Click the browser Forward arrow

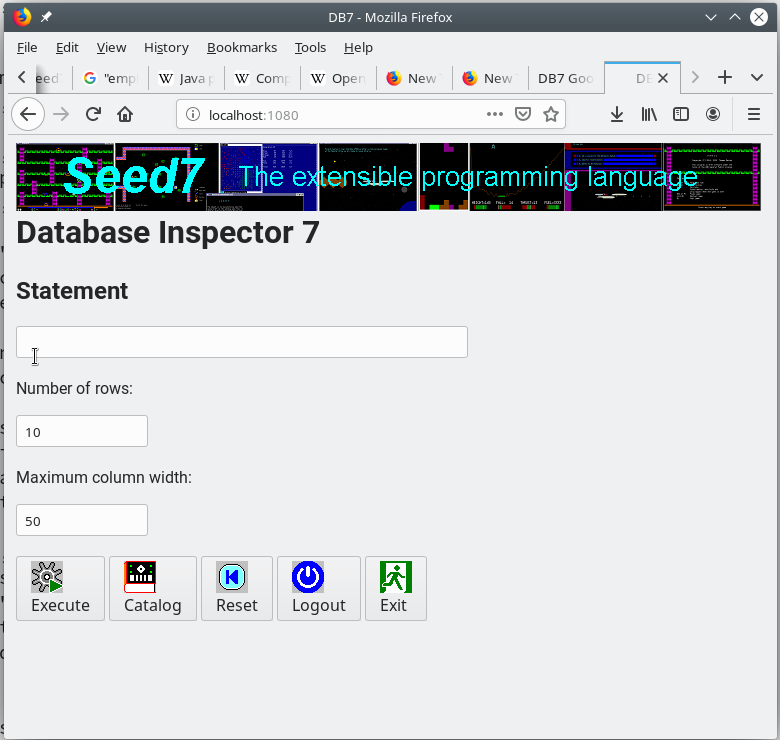61,114
